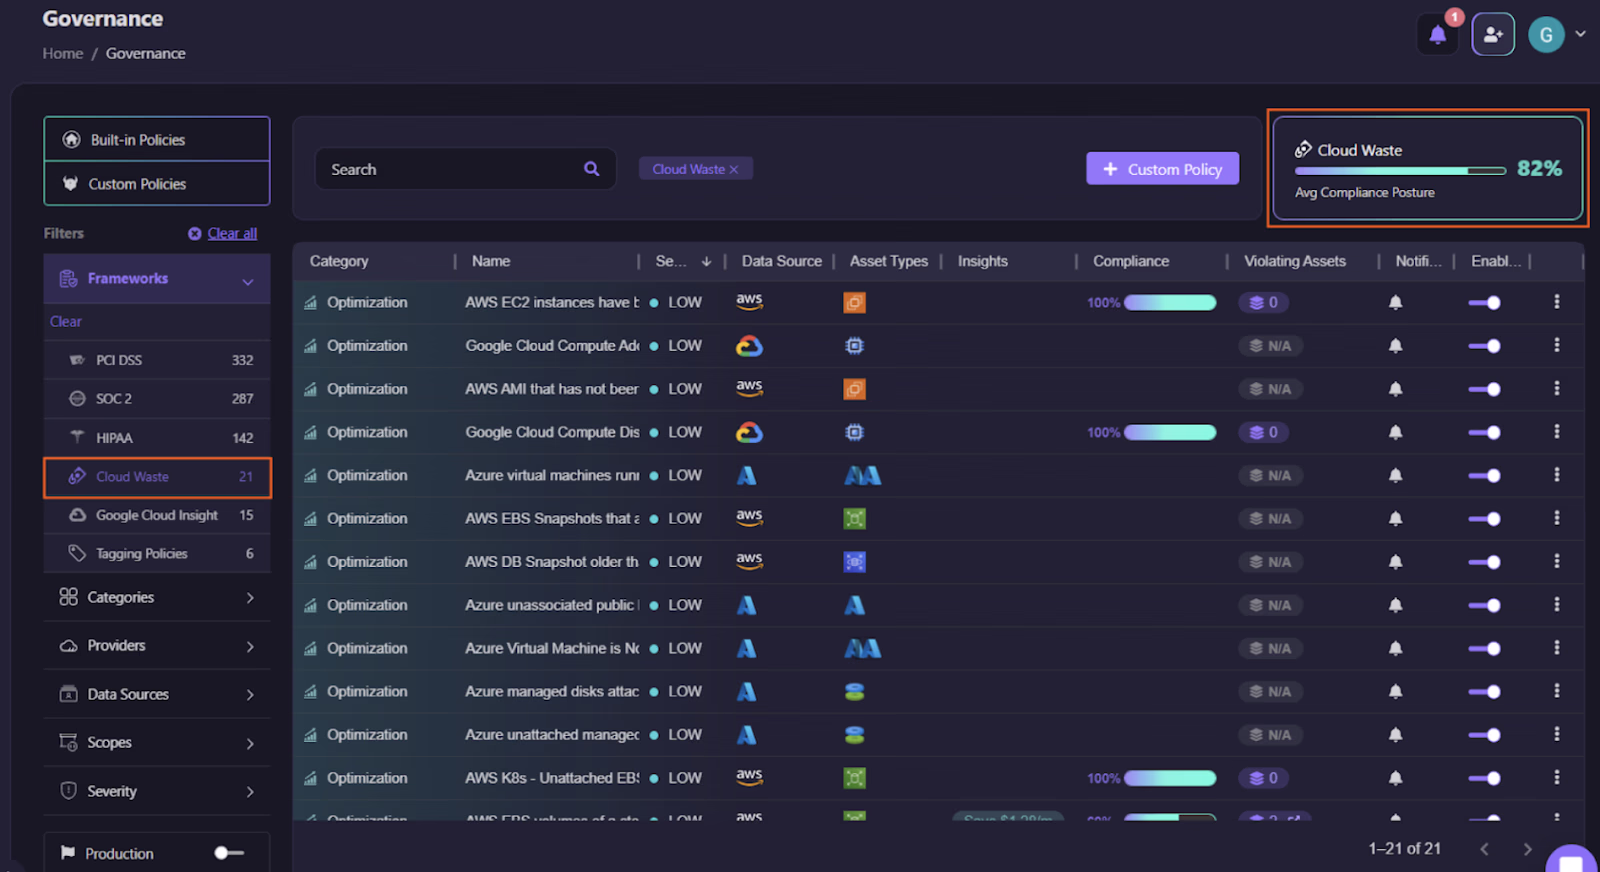This screenshot has width=1600, height=872.
Task: Go to next page of results
Action: pyautogui.click(x=1527, y=849)
